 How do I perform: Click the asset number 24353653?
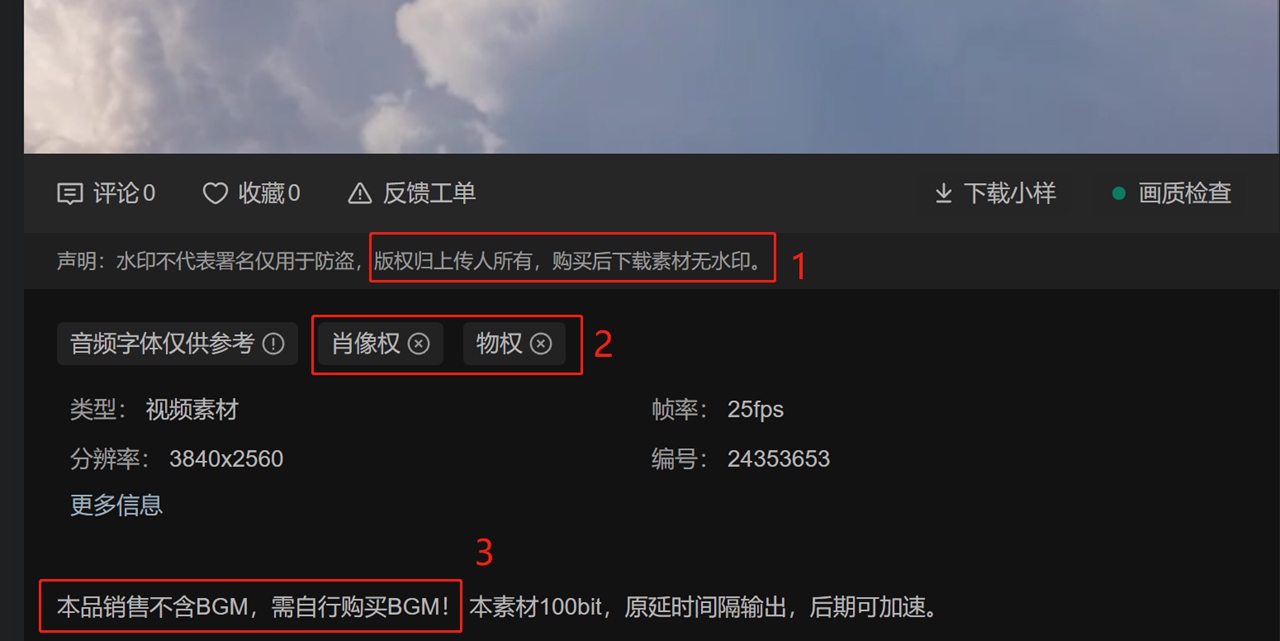click(x=779, y=459)
